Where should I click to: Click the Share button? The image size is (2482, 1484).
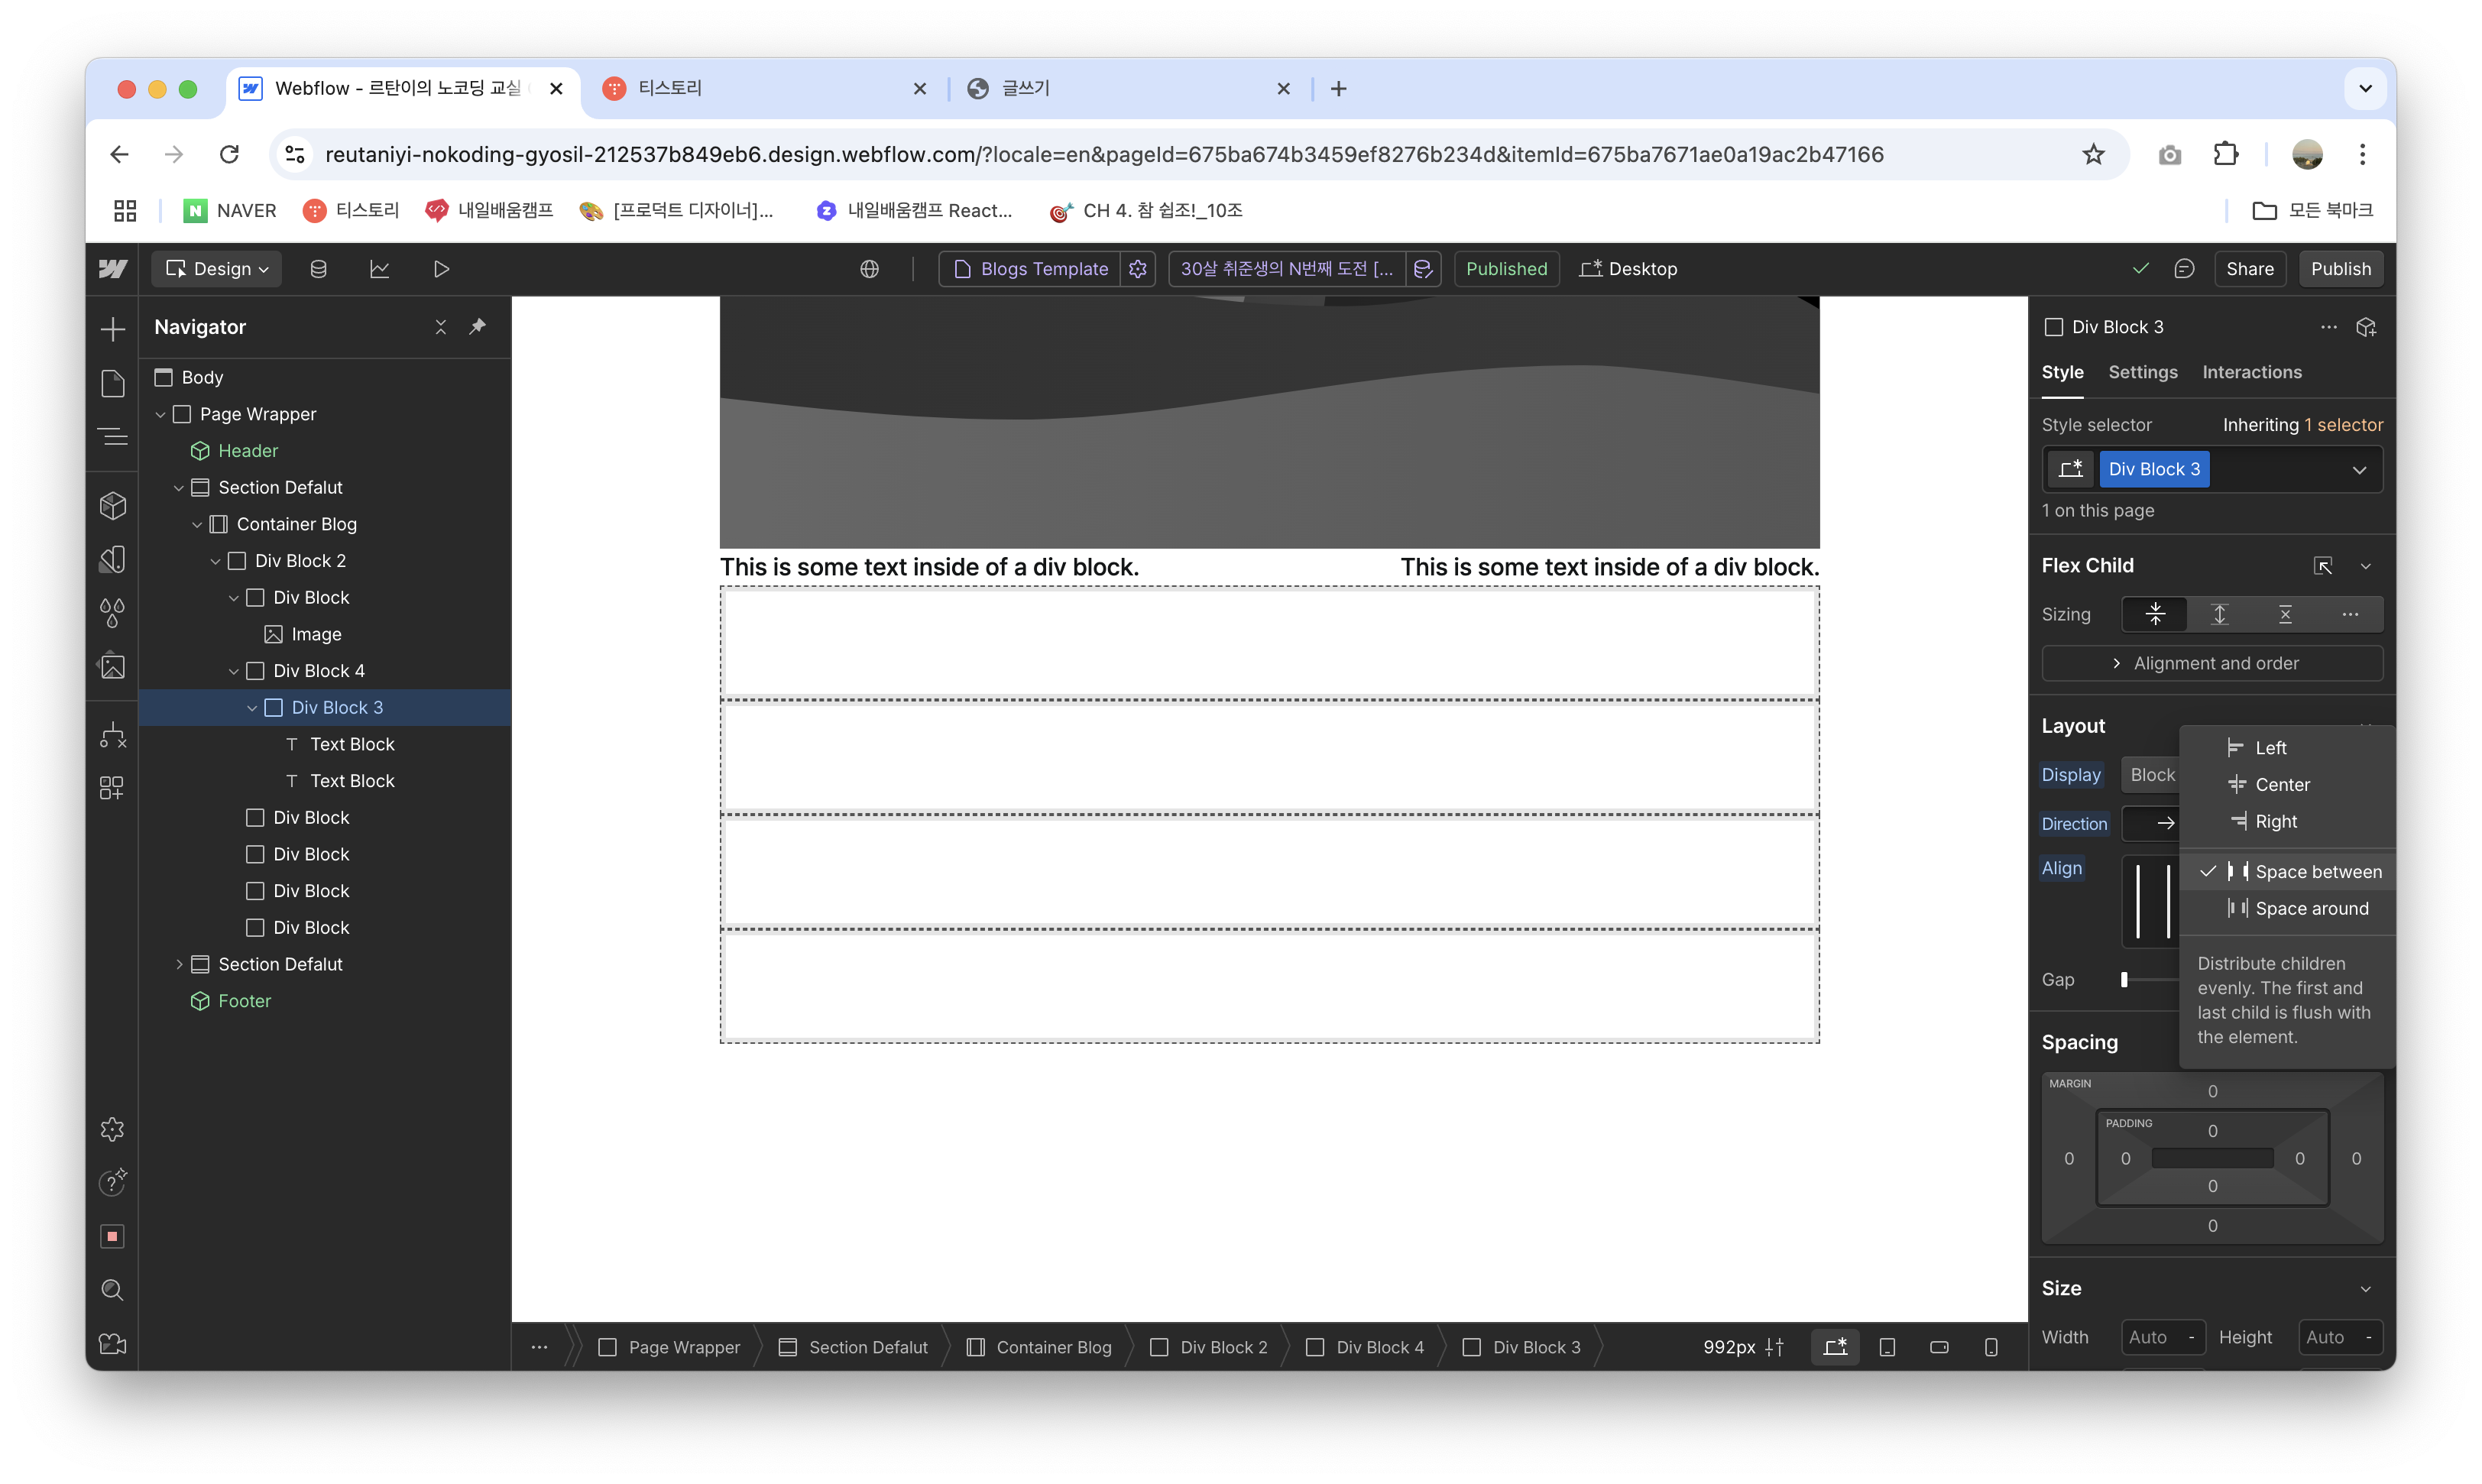[x=2249, y=269]
